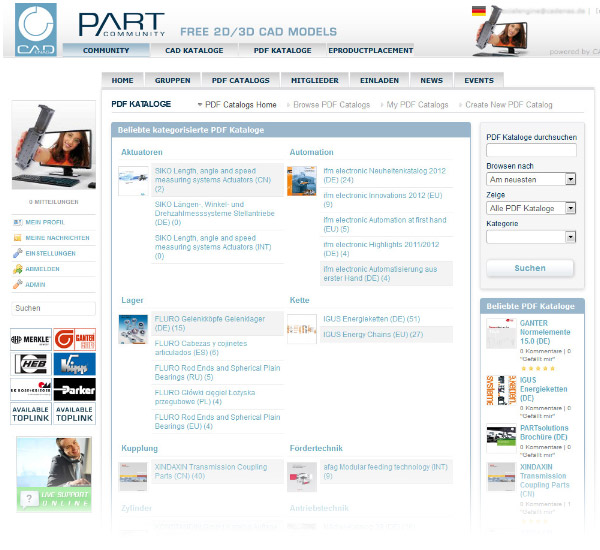
Task: Open GANTER Normelemente thumbnail in Beliebte panel
Action: [501, 333]
